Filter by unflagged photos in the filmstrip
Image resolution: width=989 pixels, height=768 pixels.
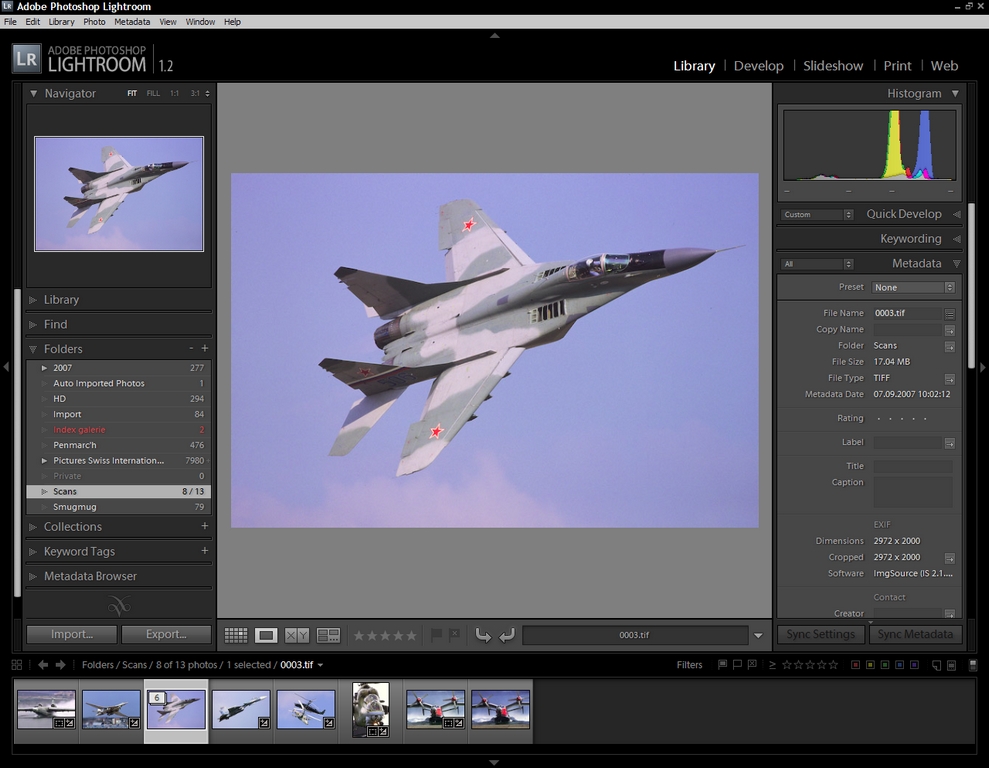click(x=737, y=665)
